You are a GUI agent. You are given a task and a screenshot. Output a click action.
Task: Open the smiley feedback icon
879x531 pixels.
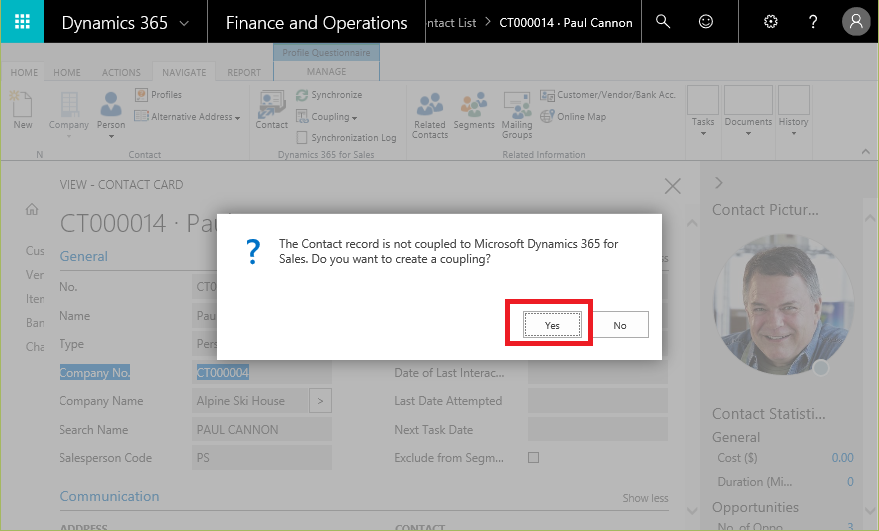706,22
